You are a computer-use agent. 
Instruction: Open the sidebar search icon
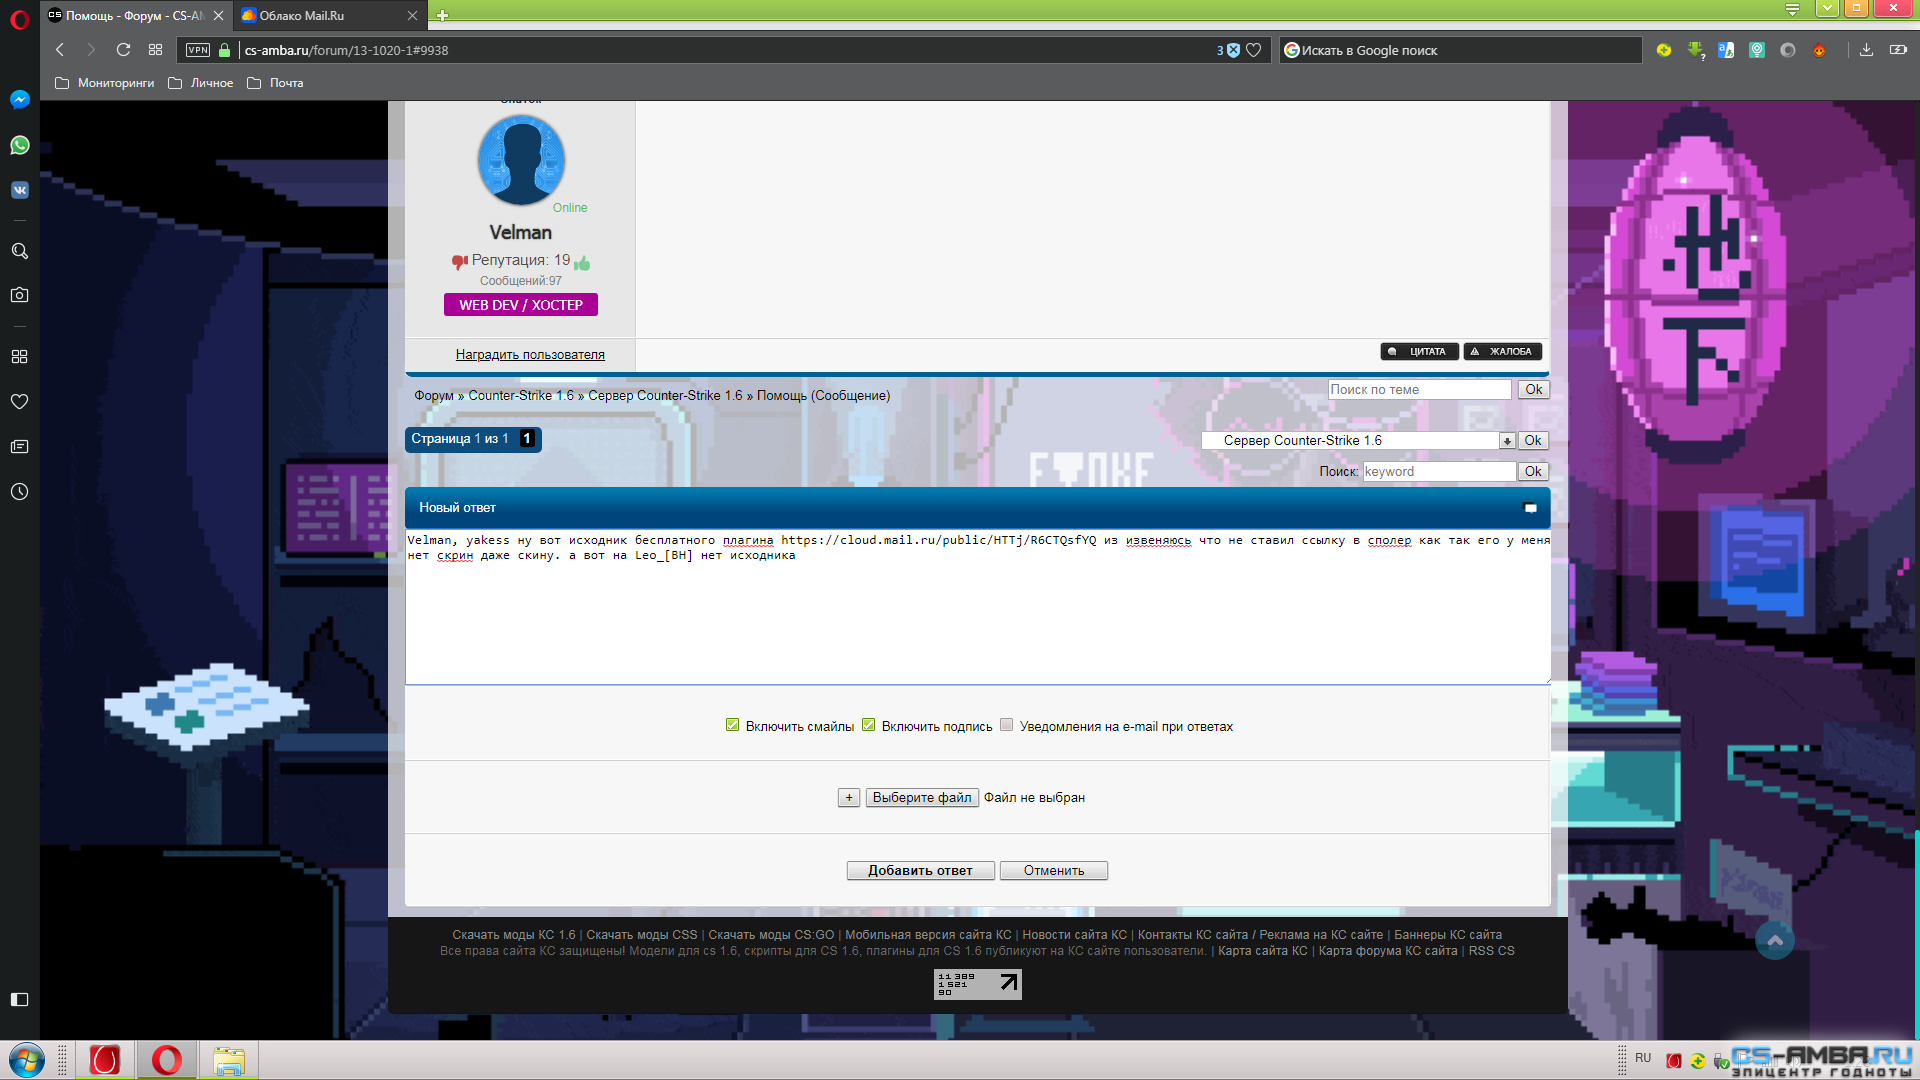click(19, 251)
